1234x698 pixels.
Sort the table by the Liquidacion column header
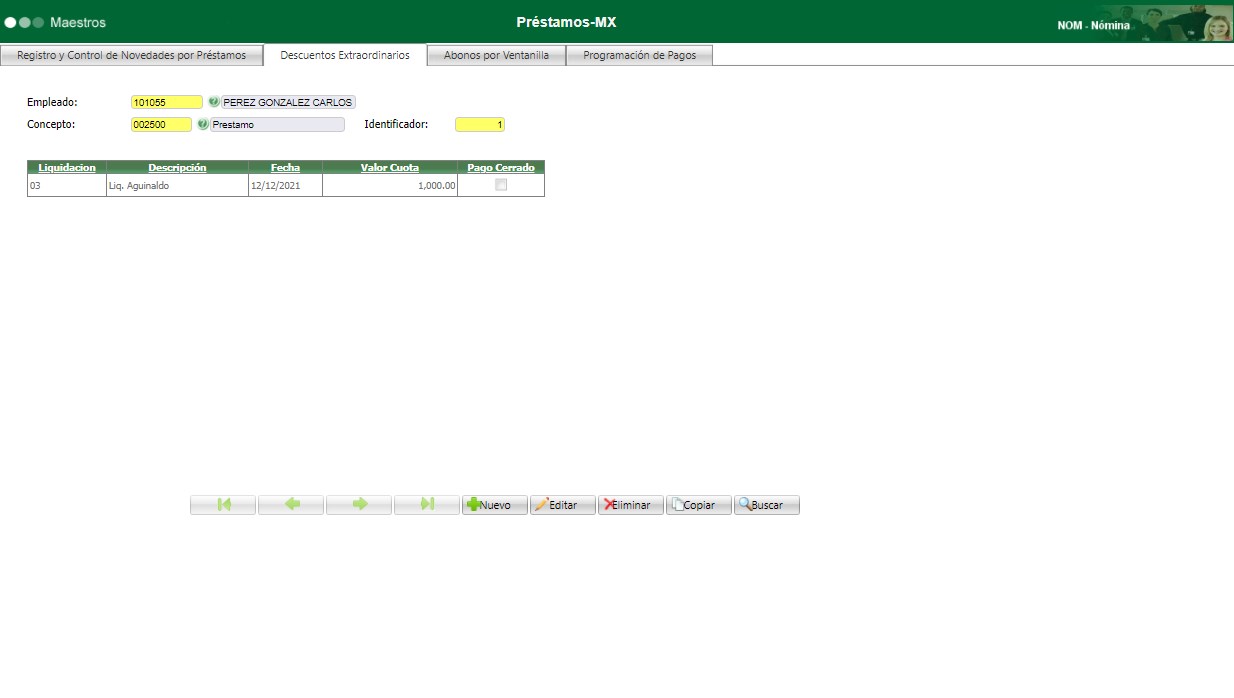(67, 167)
